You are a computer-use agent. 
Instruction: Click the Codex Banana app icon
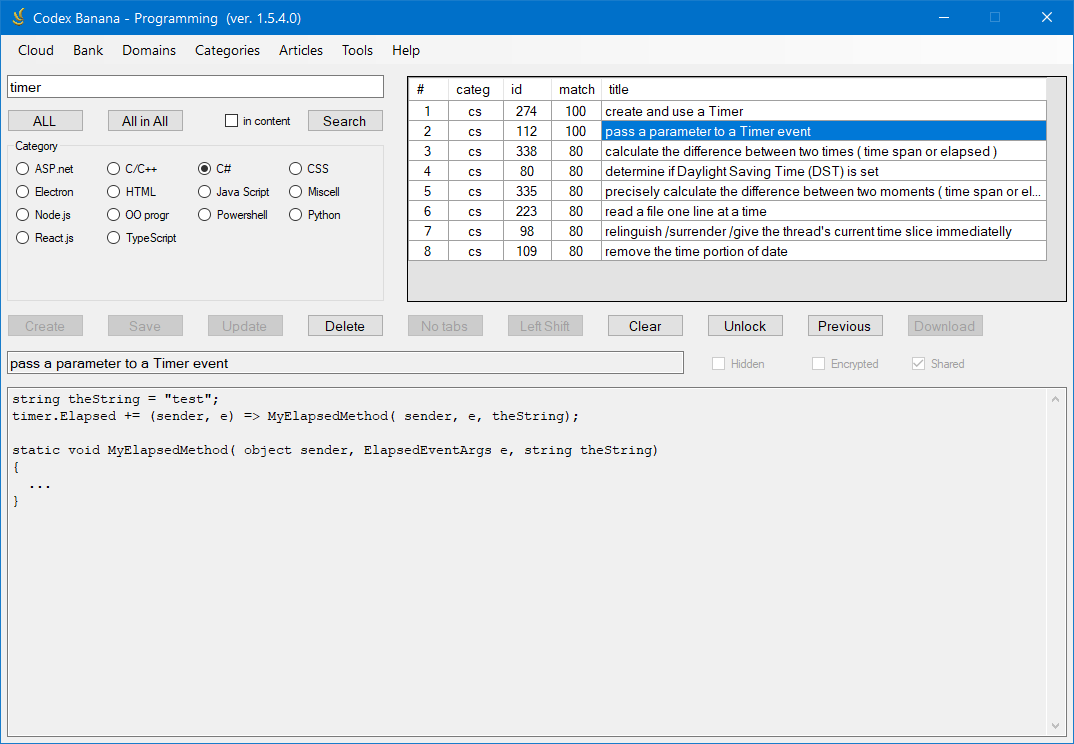(18, 17)
